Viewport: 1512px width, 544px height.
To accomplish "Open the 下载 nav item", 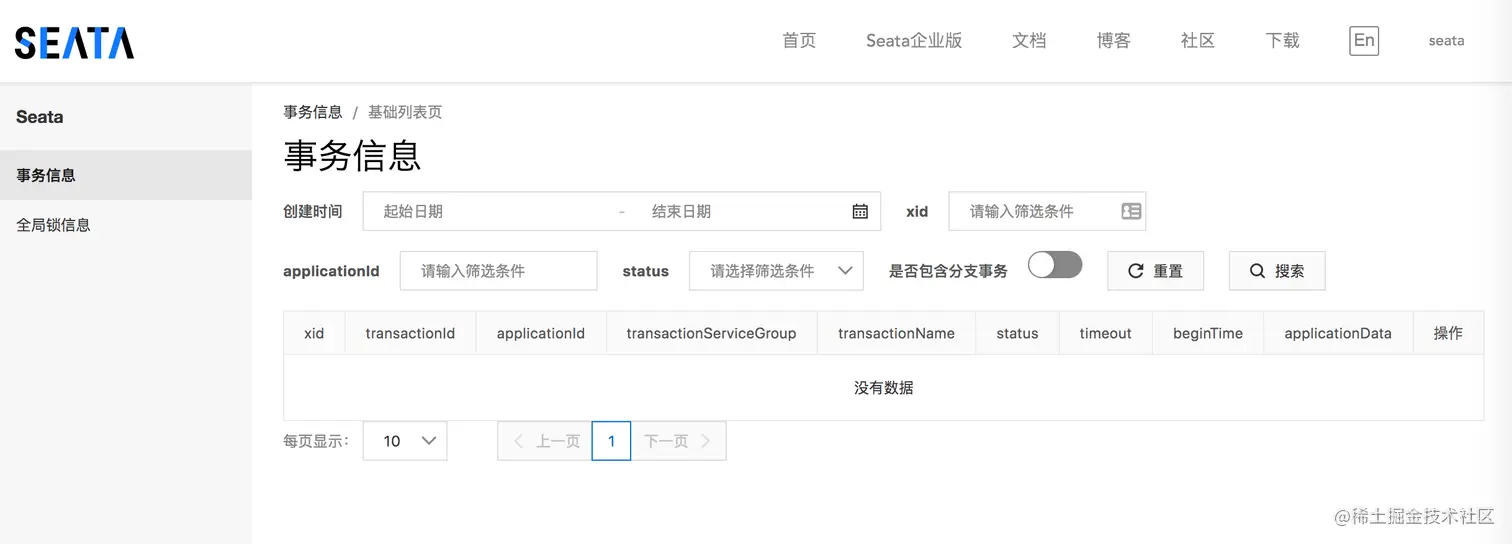I will click(1282, 41).
